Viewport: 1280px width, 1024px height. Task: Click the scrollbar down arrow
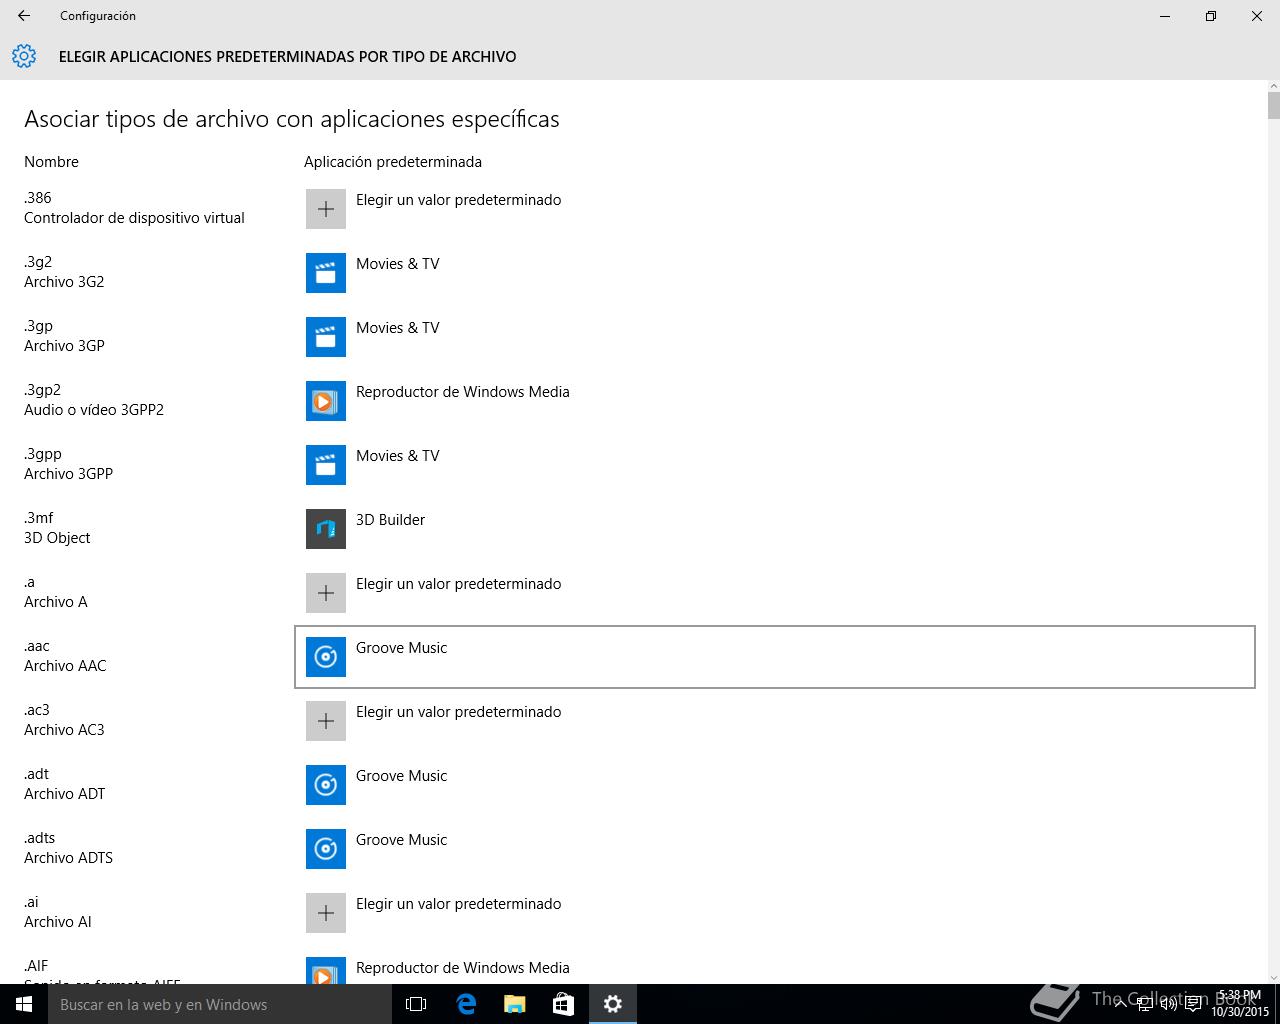(x=1273, y=977)
